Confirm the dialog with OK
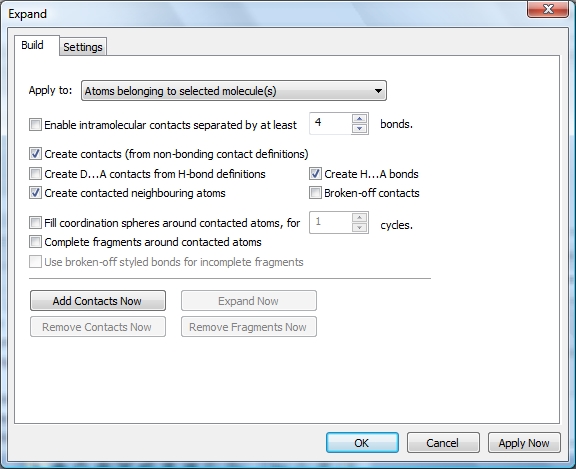 [x=362, y=443]
